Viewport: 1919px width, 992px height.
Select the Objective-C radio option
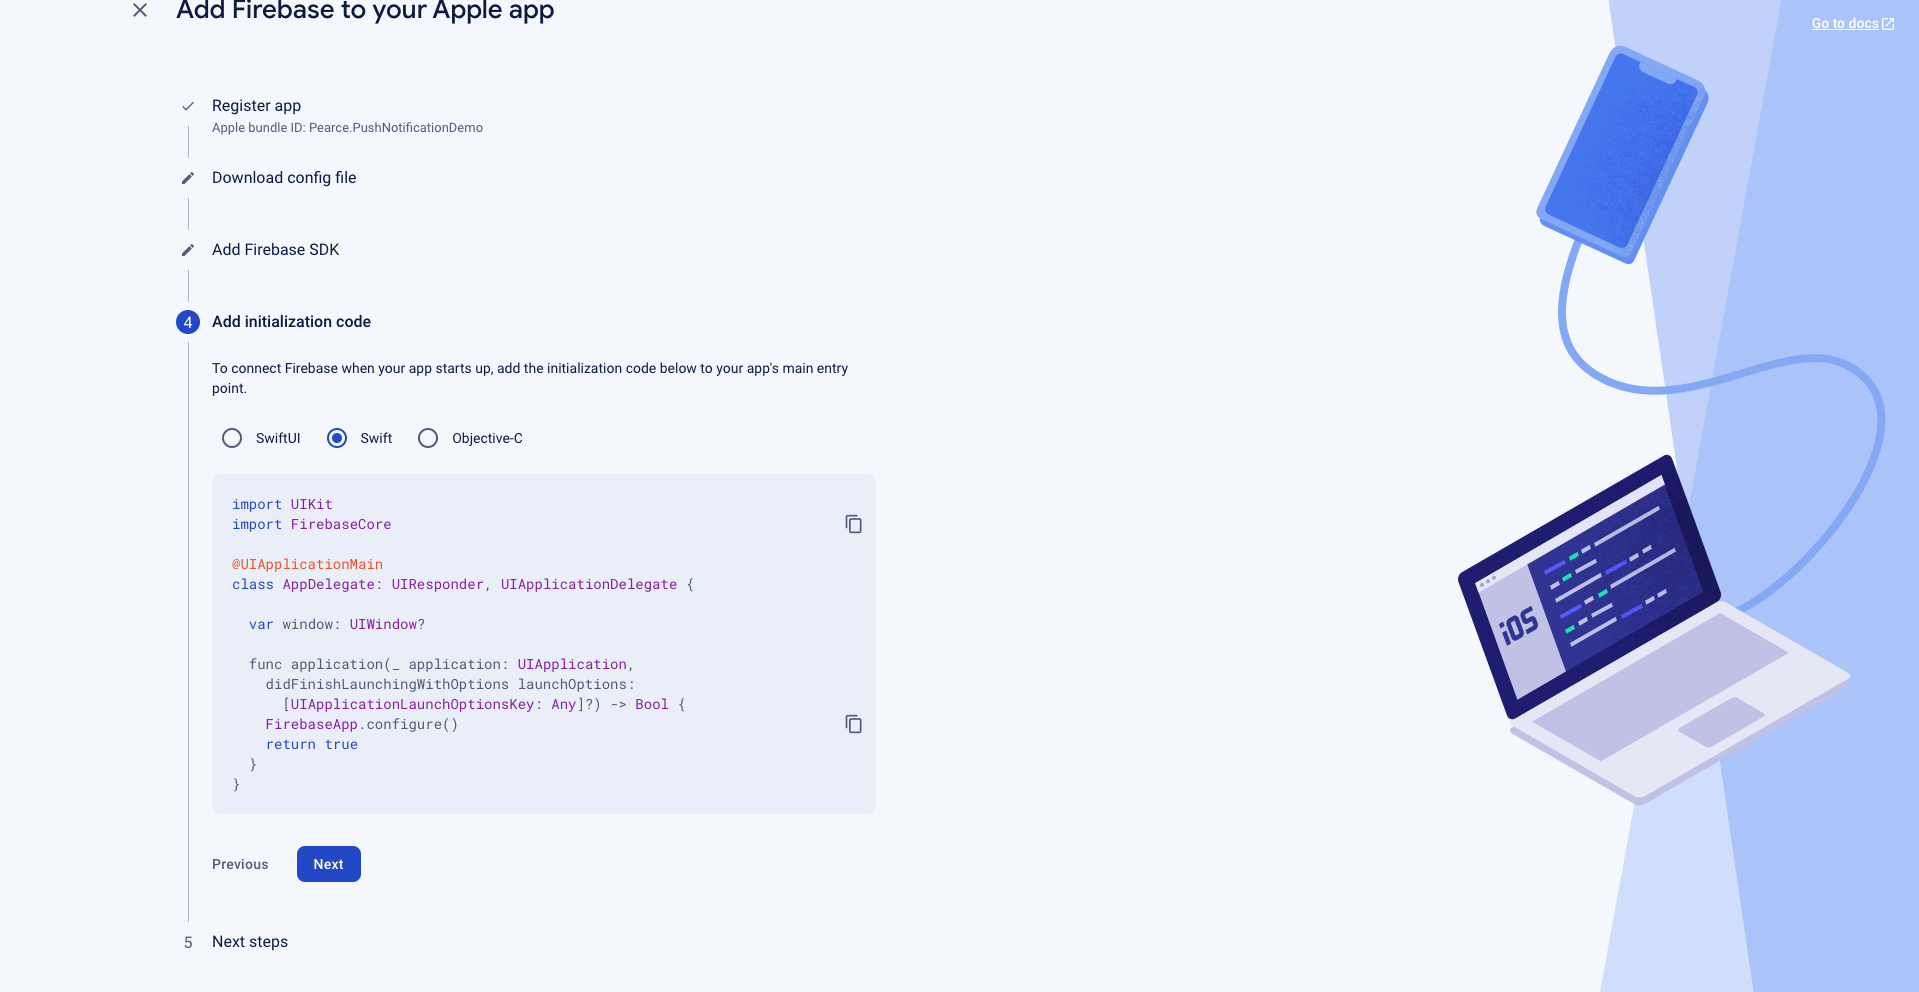(428, 438)
